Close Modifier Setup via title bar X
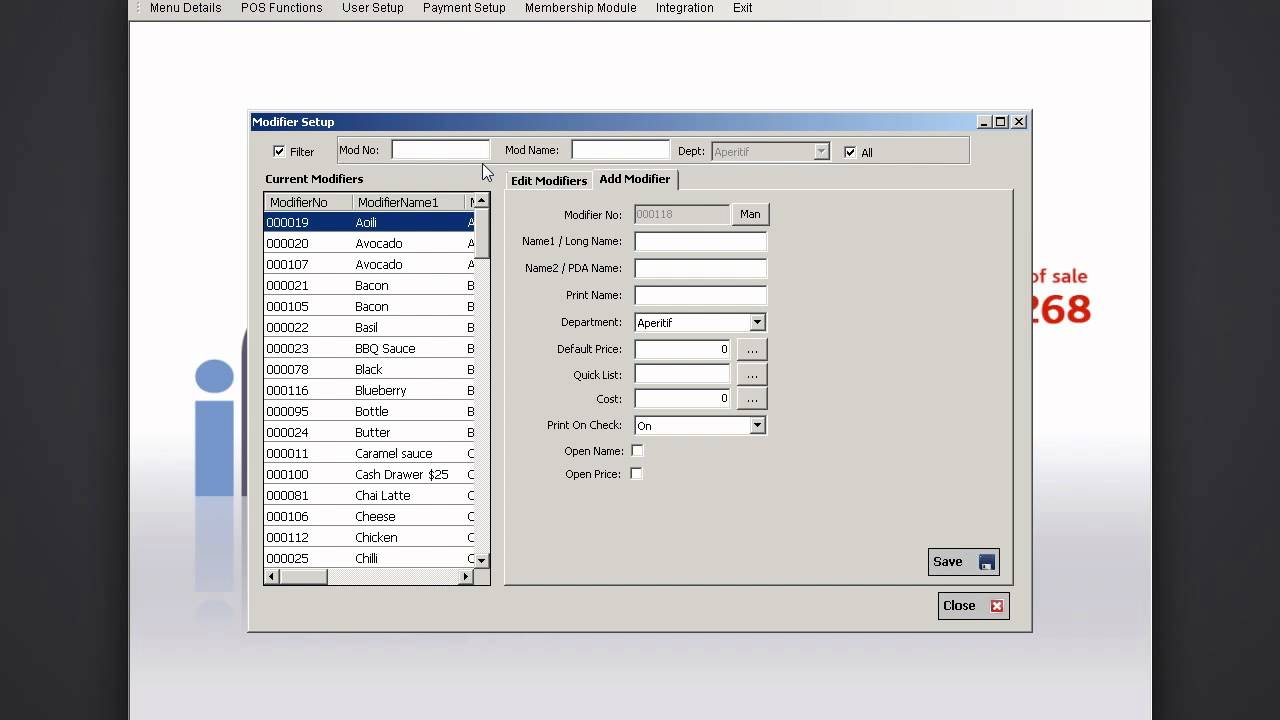This screenshot has height=720, width=1280. (x=1019, y=122)
